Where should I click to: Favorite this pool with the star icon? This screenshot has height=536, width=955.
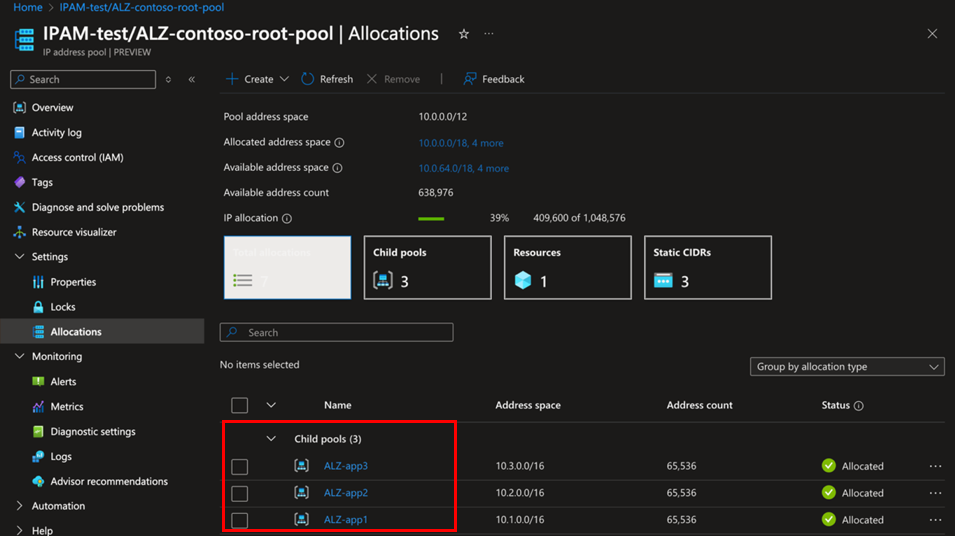(x=464, y=34)
